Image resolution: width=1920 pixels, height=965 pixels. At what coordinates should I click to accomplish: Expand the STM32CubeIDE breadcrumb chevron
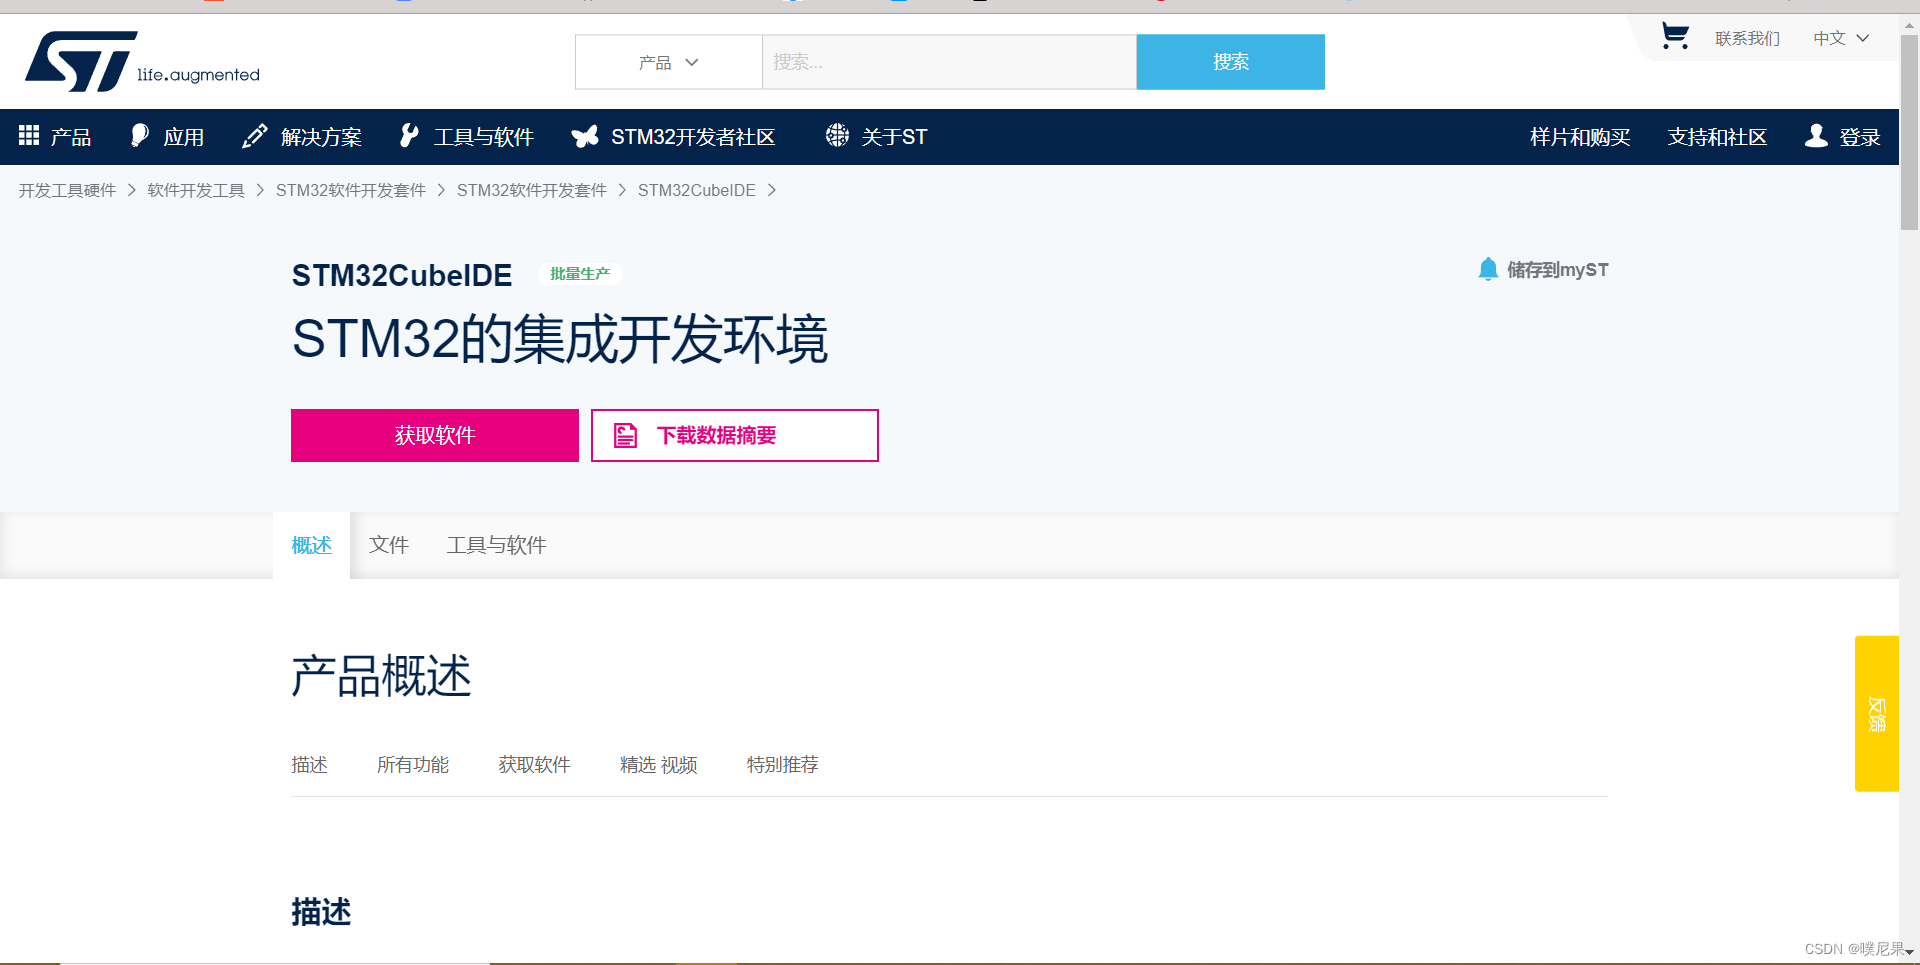(x=772, y=190)
